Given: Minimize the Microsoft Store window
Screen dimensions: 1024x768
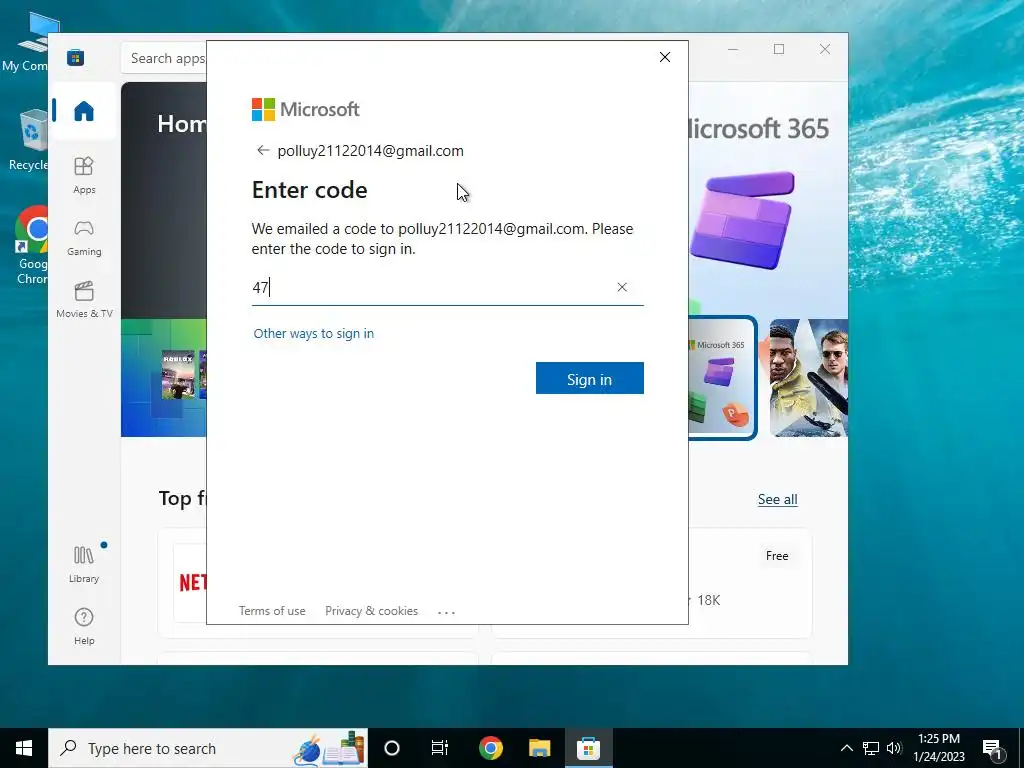Looking at the screenshot, I should coord(733,49).
